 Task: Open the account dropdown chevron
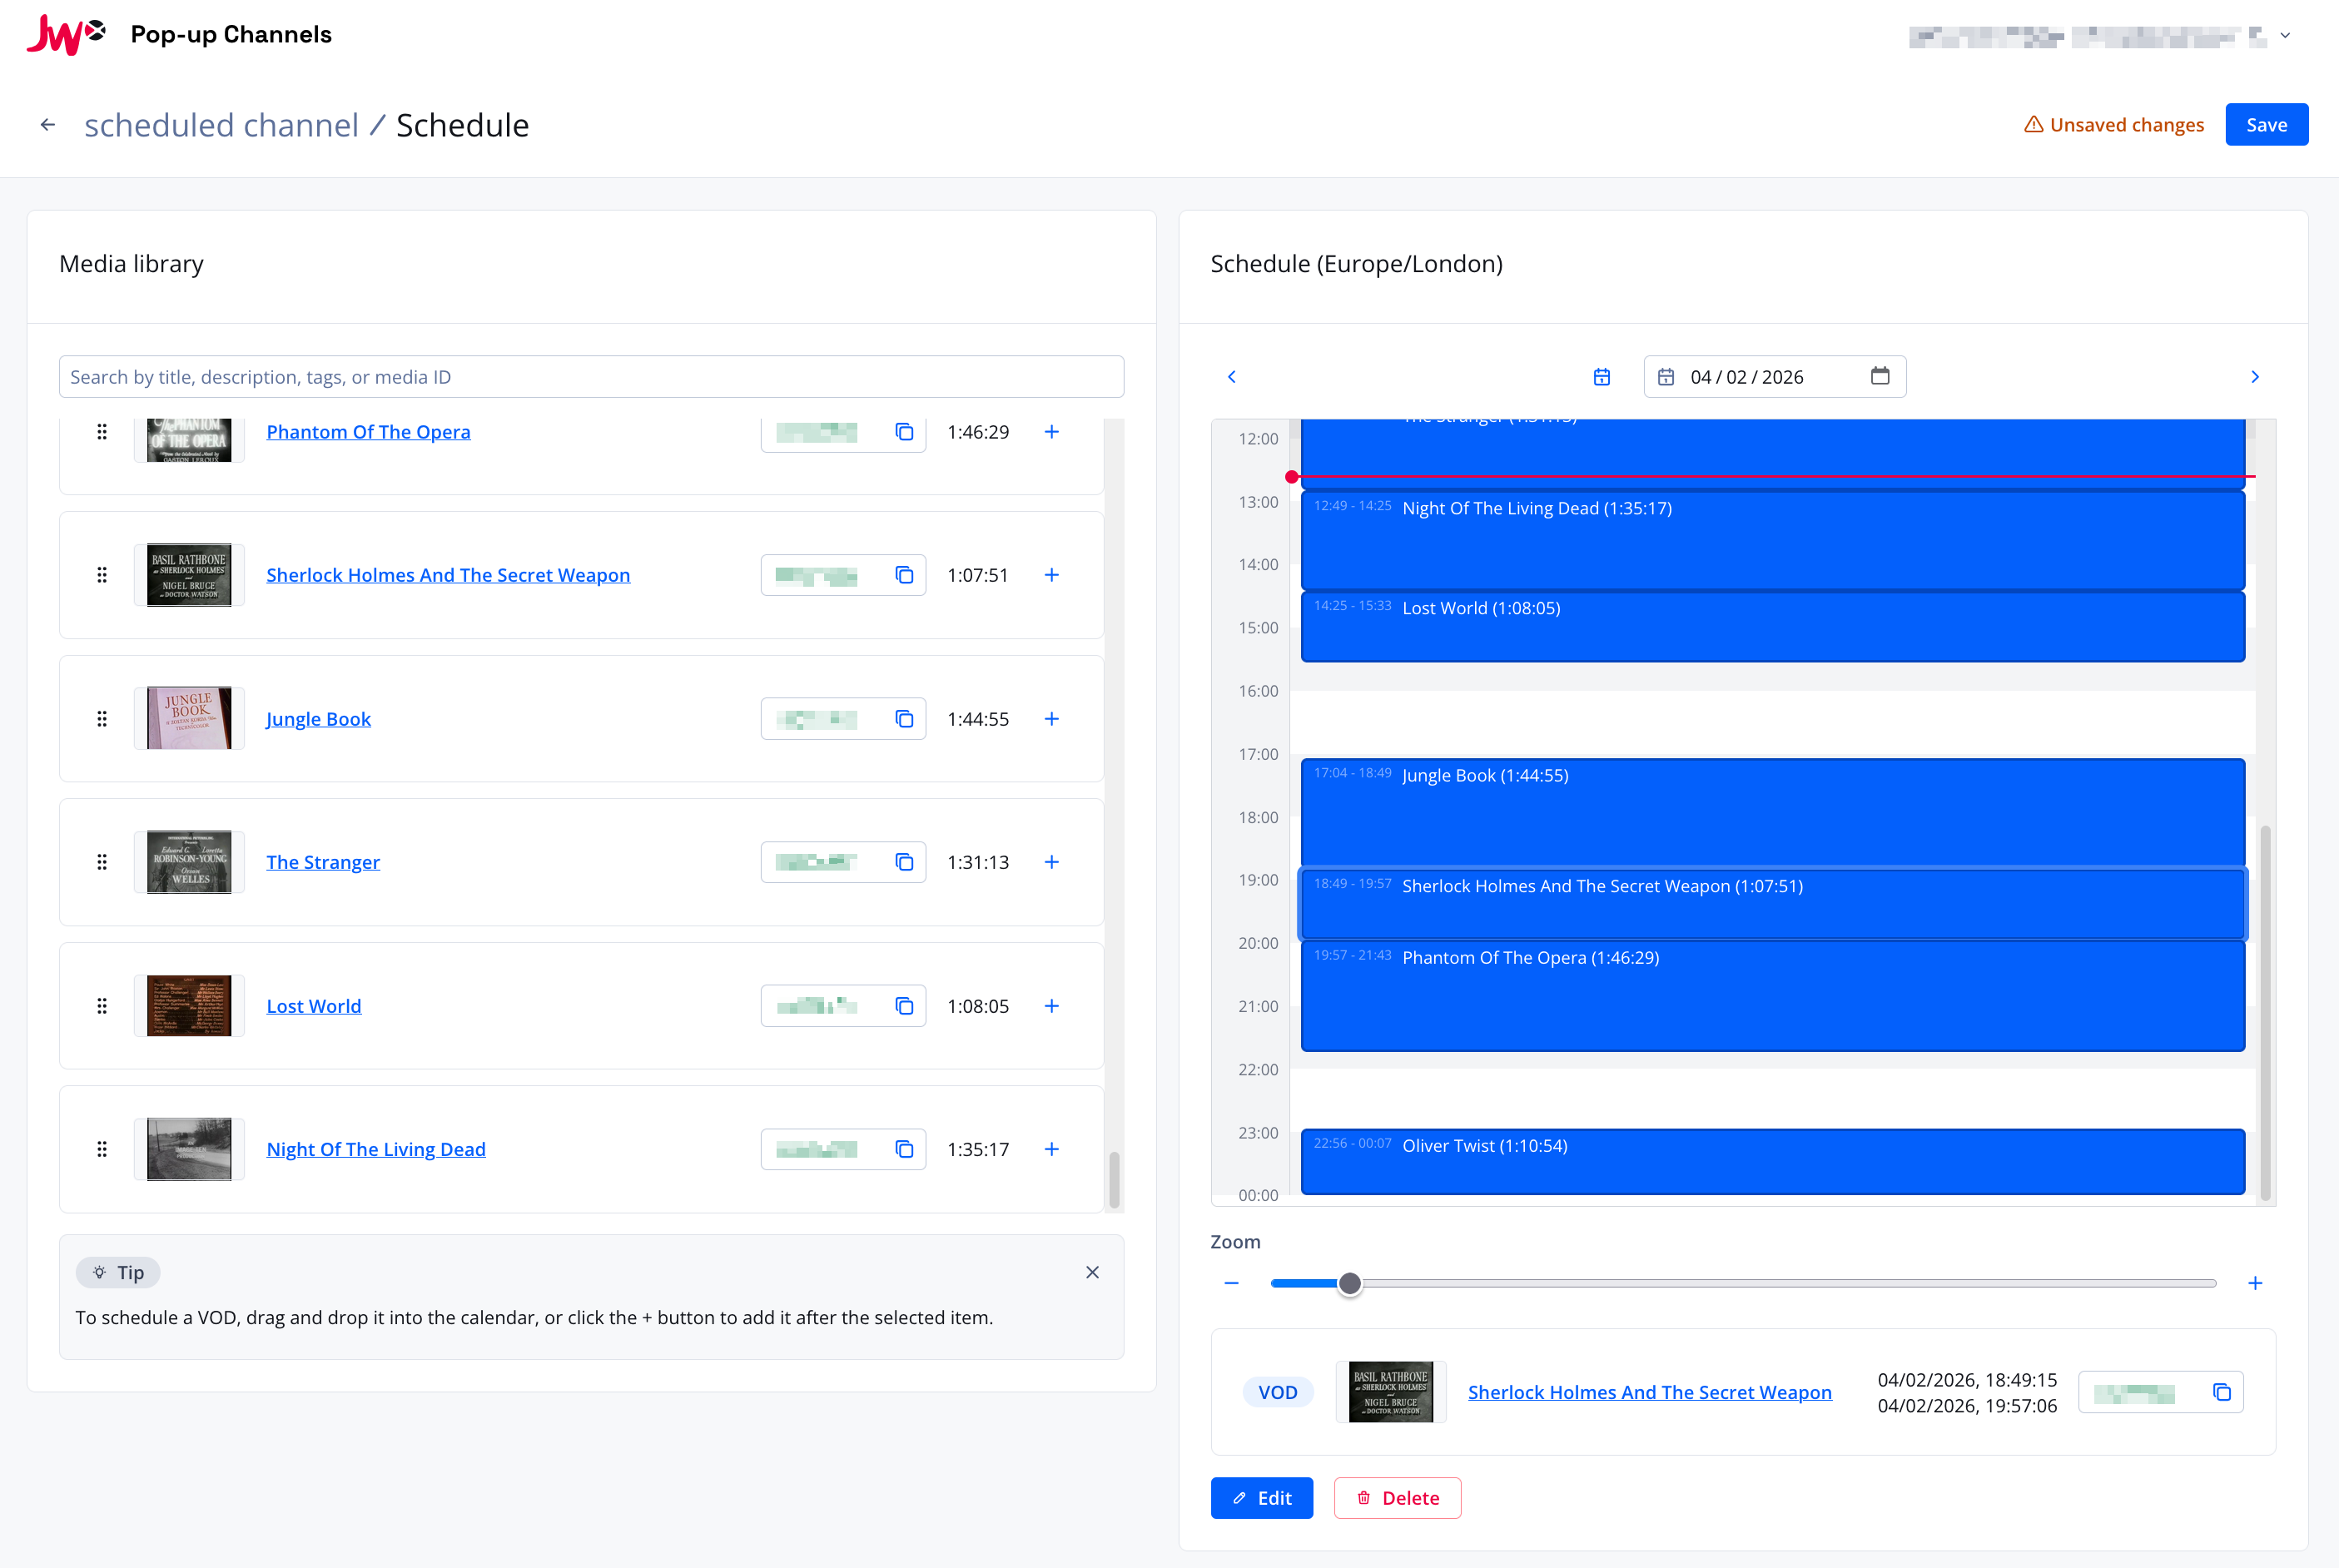[x=2285, y=36]
